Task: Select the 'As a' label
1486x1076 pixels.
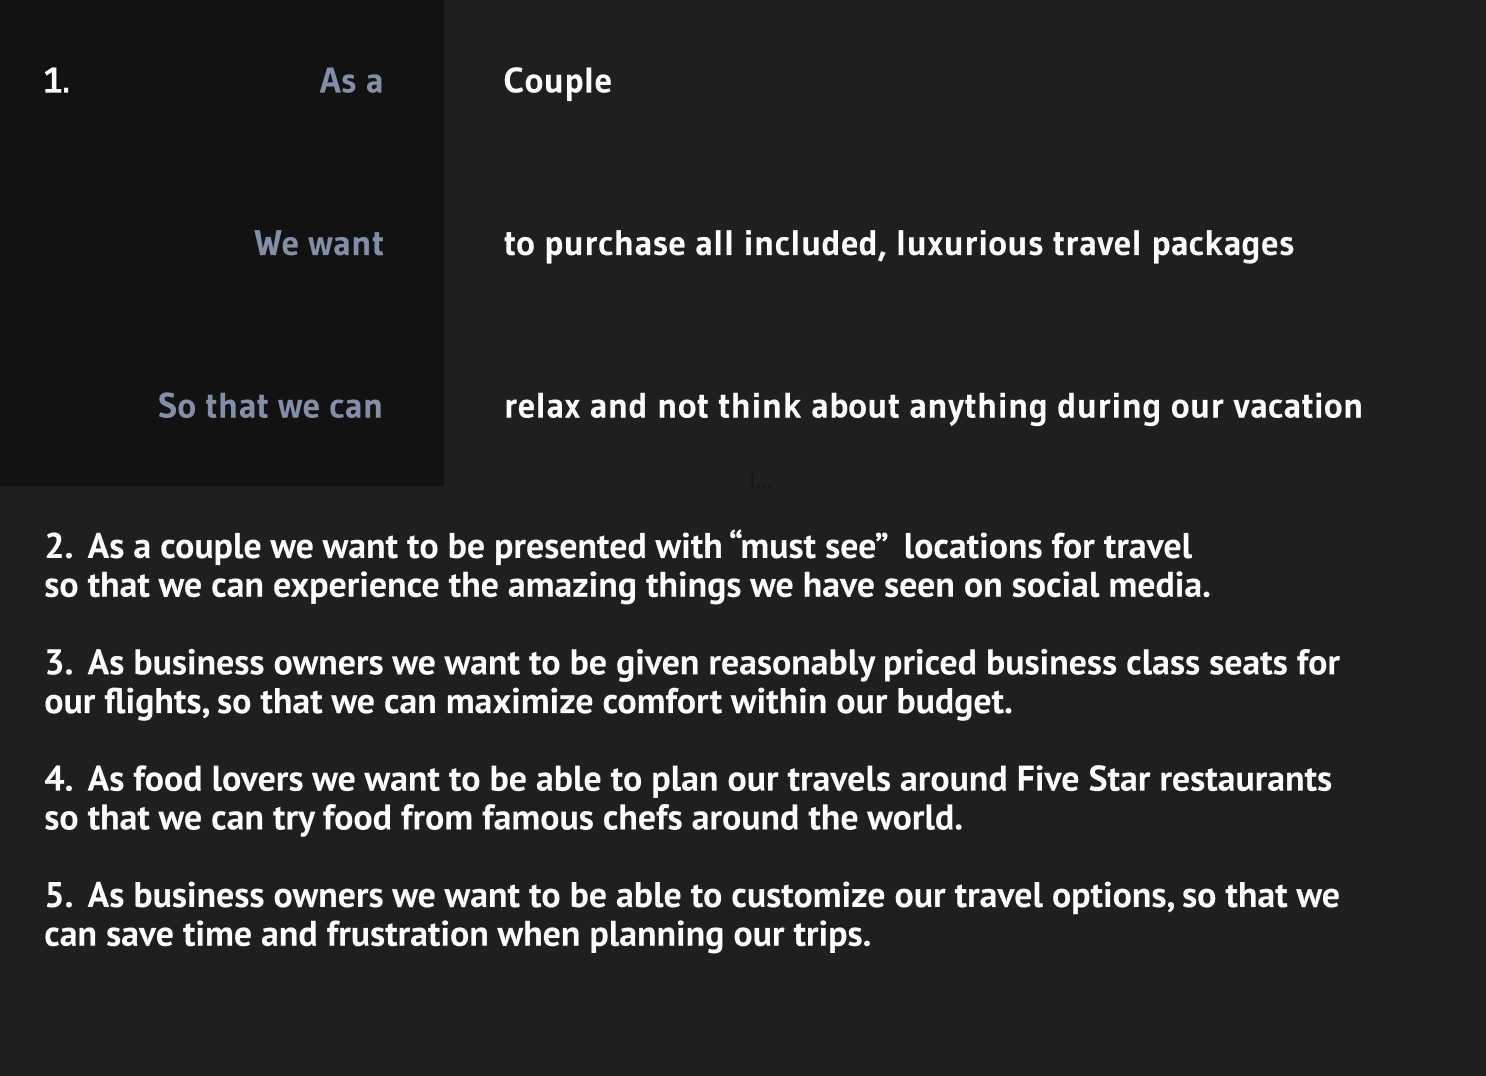Action: (x=351, y=81)
